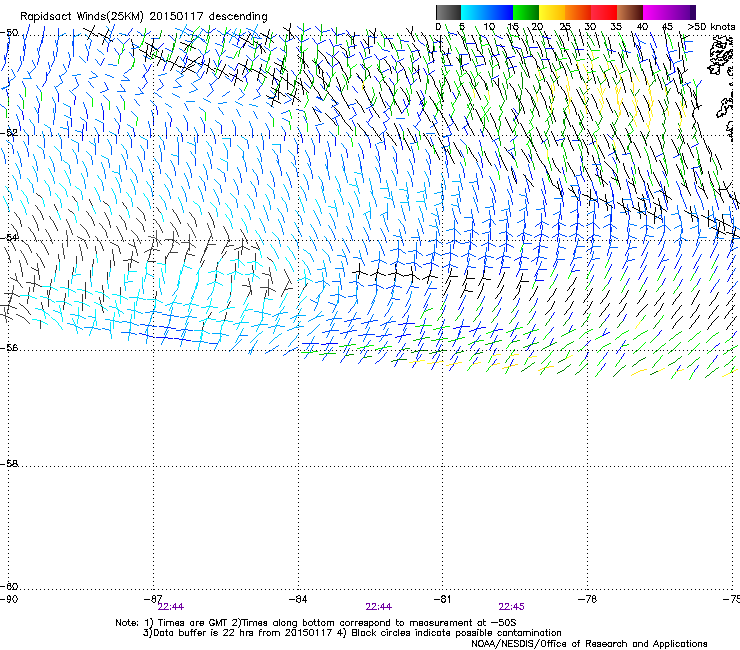
Task: Click the 22:44 timestamp between -84 and -81
Action: (378, 607)
